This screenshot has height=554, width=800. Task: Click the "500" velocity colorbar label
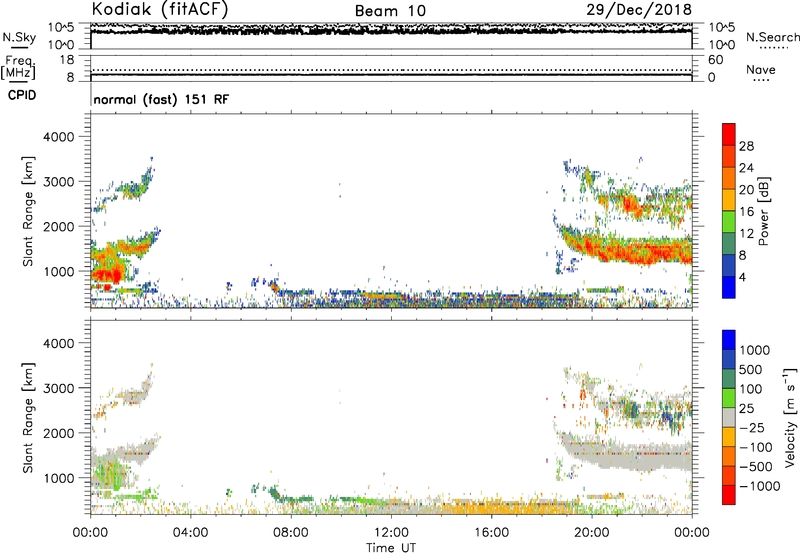click(751, 369)
